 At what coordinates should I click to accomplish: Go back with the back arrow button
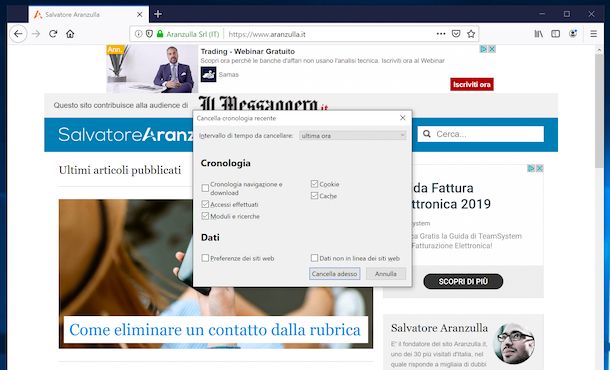coord(18,34)
